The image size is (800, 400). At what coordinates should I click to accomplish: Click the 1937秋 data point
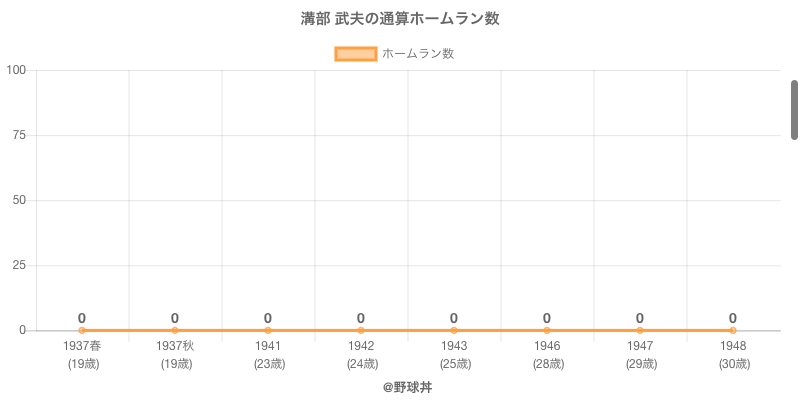[x=175, y=330]
